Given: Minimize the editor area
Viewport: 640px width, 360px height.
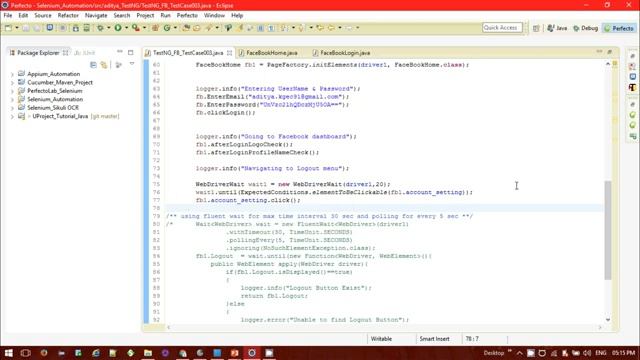Looking at the screenshot, I should (x=599, y=52).
